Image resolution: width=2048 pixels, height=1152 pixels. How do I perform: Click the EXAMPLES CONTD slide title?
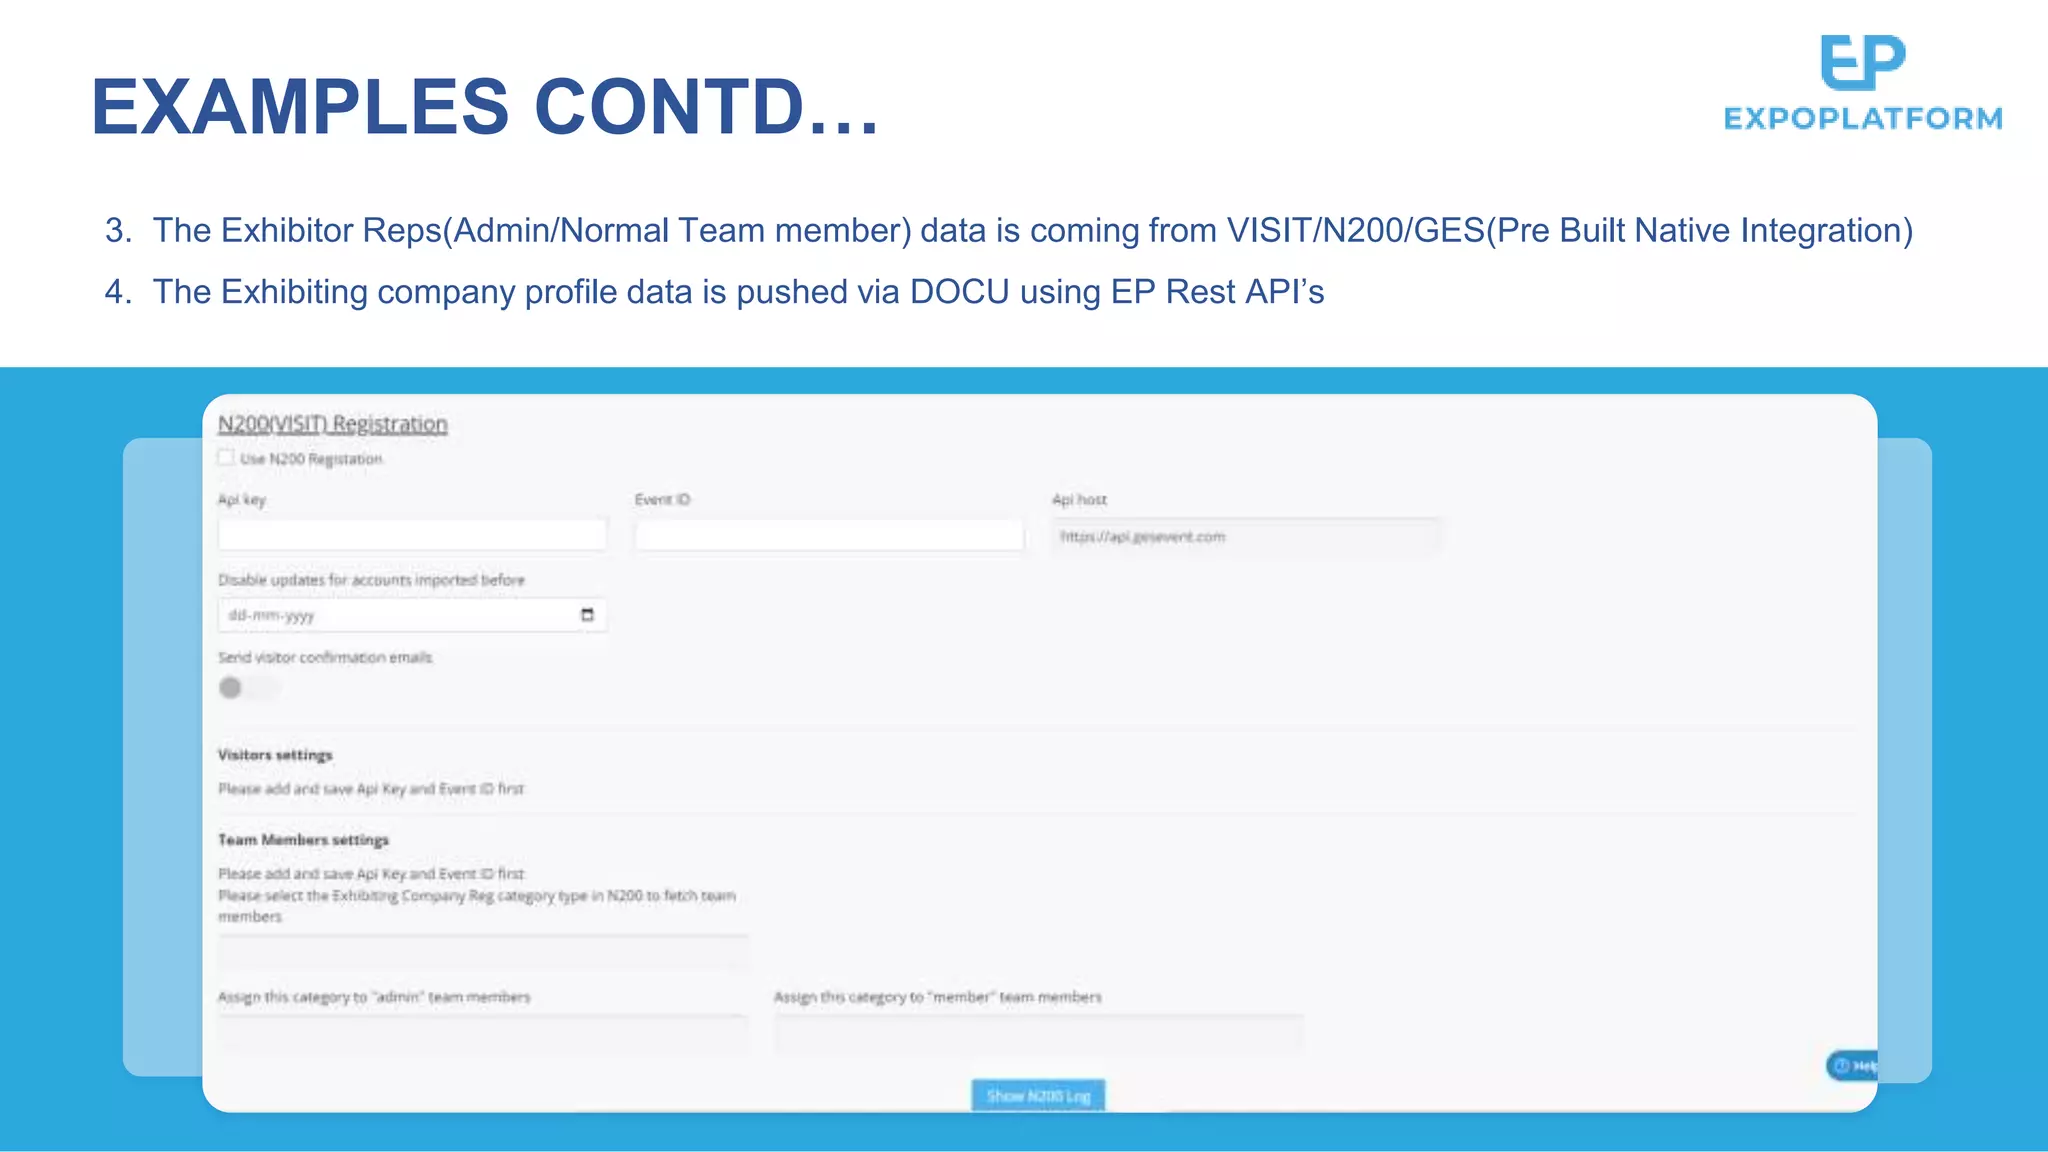pos(485,107)
